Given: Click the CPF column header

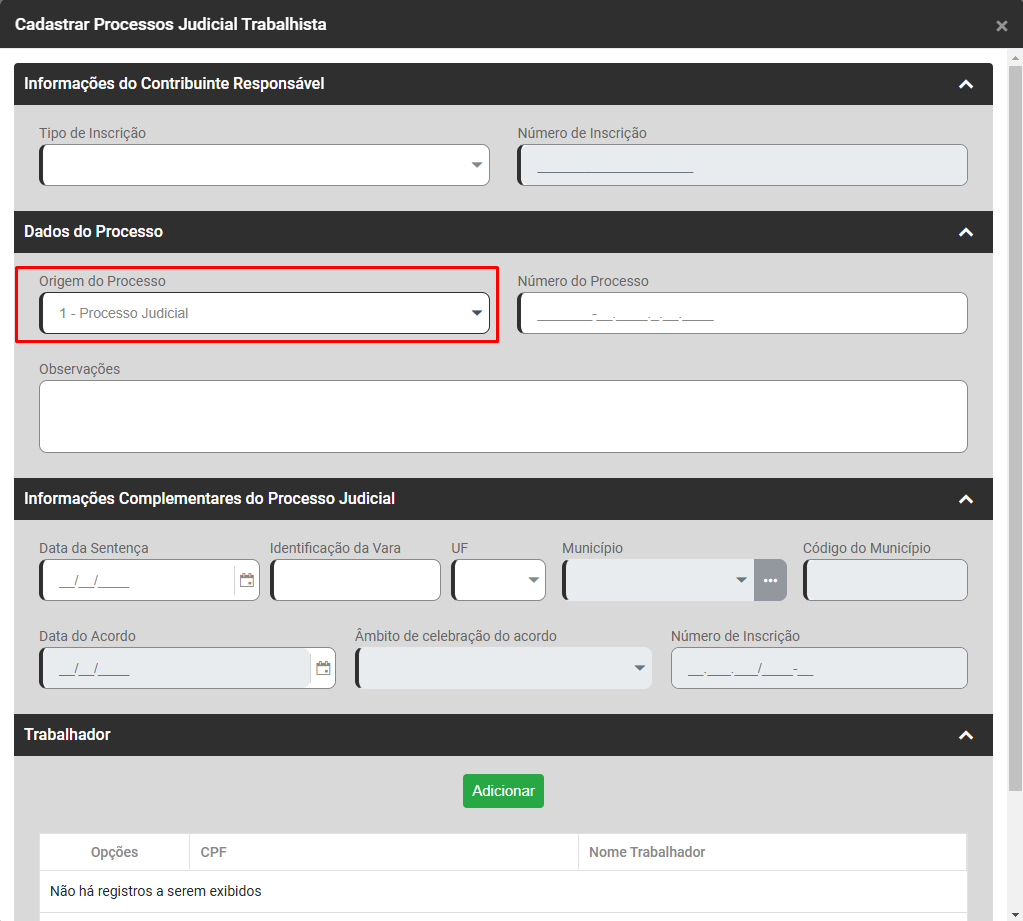Looking at the screenshot, I should 383,852.
